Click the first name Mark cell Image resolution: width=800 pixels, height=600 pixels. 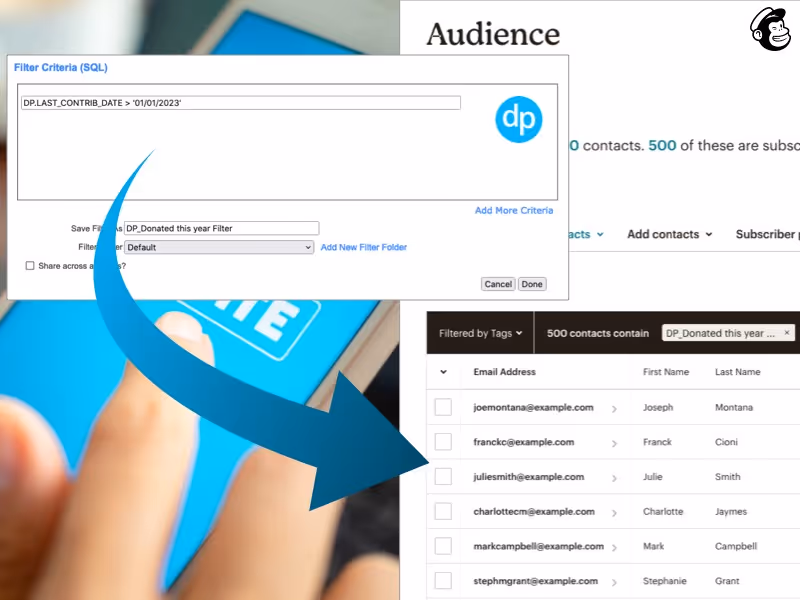(x=654, y=546)
